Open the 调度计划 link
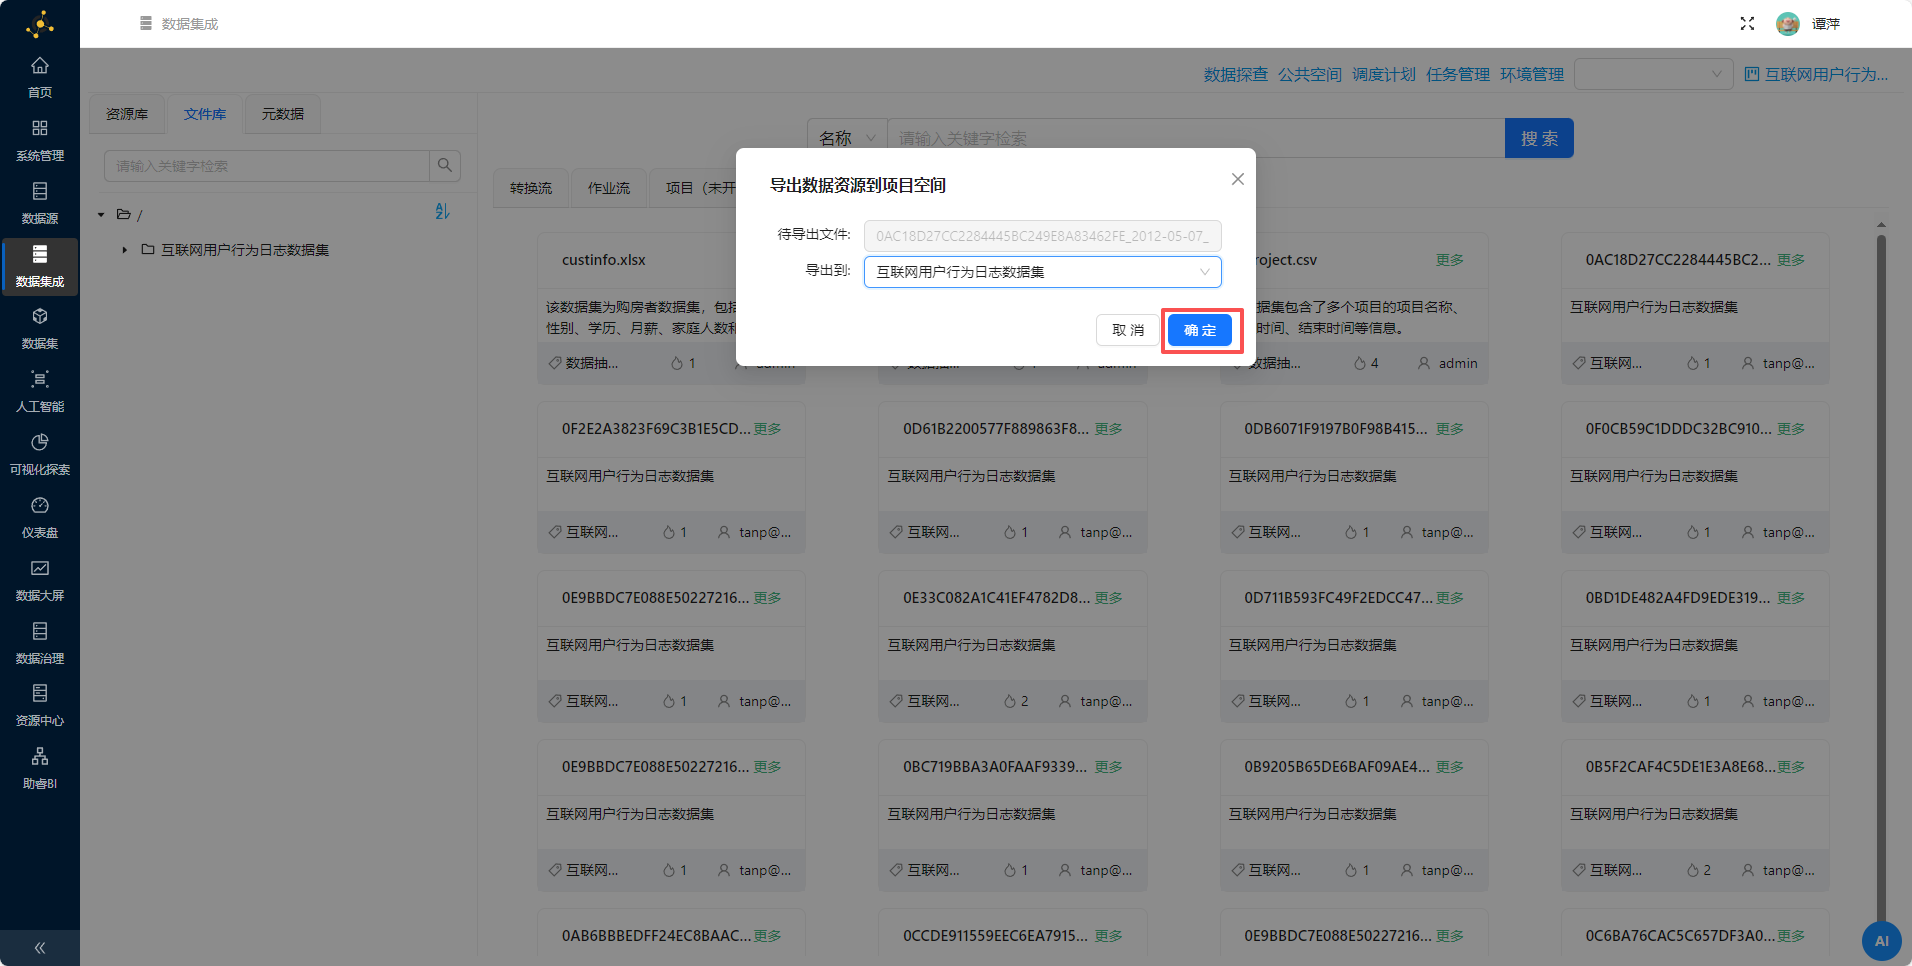 pos(1383,74)
